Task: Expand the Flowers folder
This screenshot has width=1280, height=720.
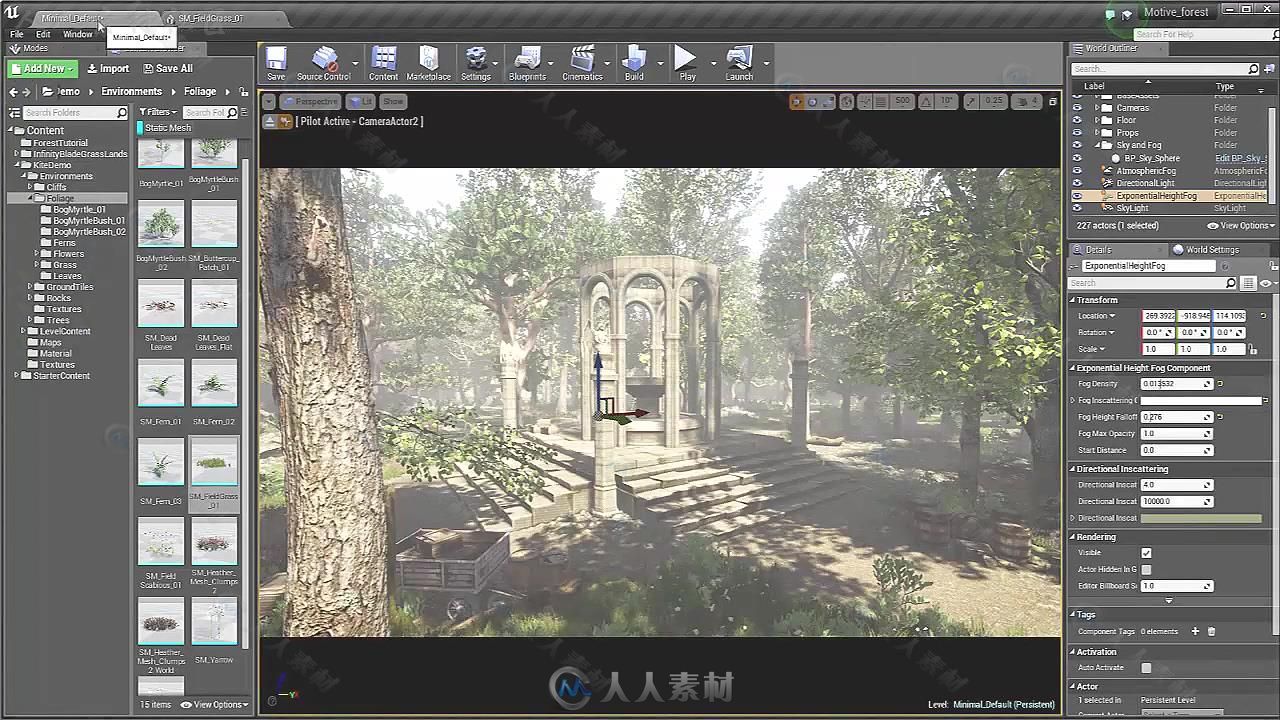Action: click(x=38, y=254)
